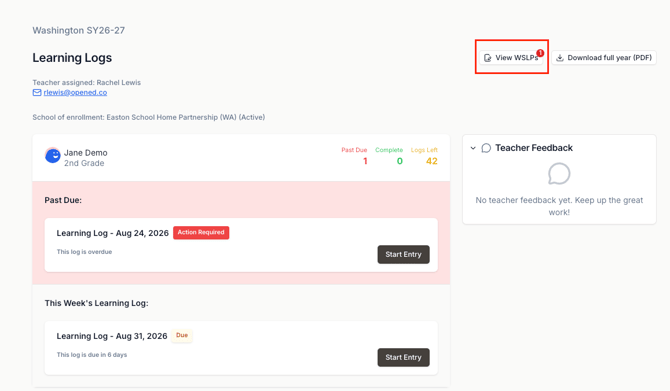Open the View WSLPs button
This screenshot has width=670, height=391.
point(511,58)
